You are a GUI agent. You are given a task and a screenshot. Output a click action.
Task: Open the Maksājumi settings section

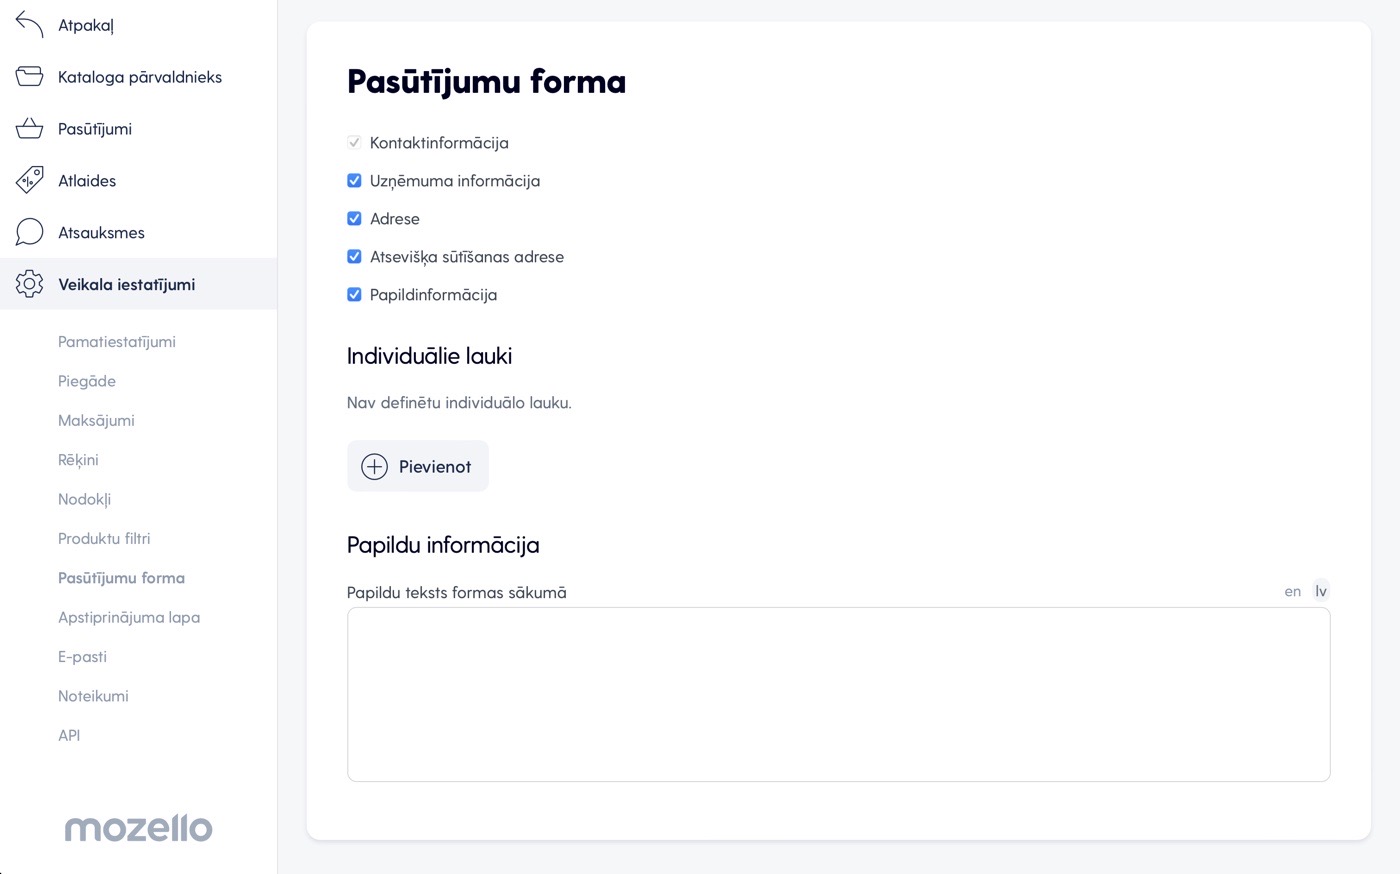[96, 420]
